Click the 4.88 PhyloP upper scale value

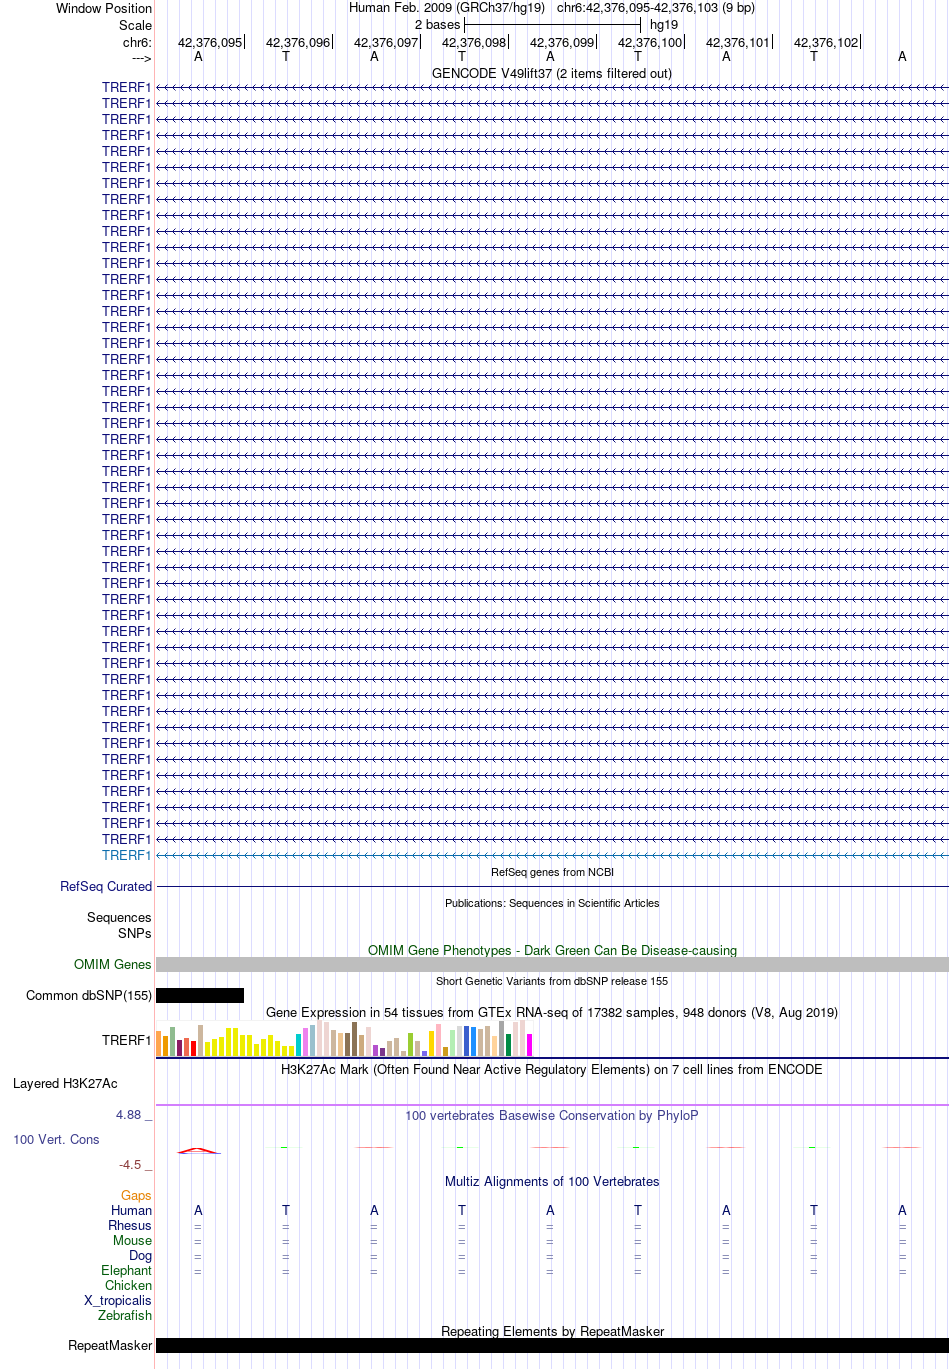pyautogui.click(x=128, y=1114)
